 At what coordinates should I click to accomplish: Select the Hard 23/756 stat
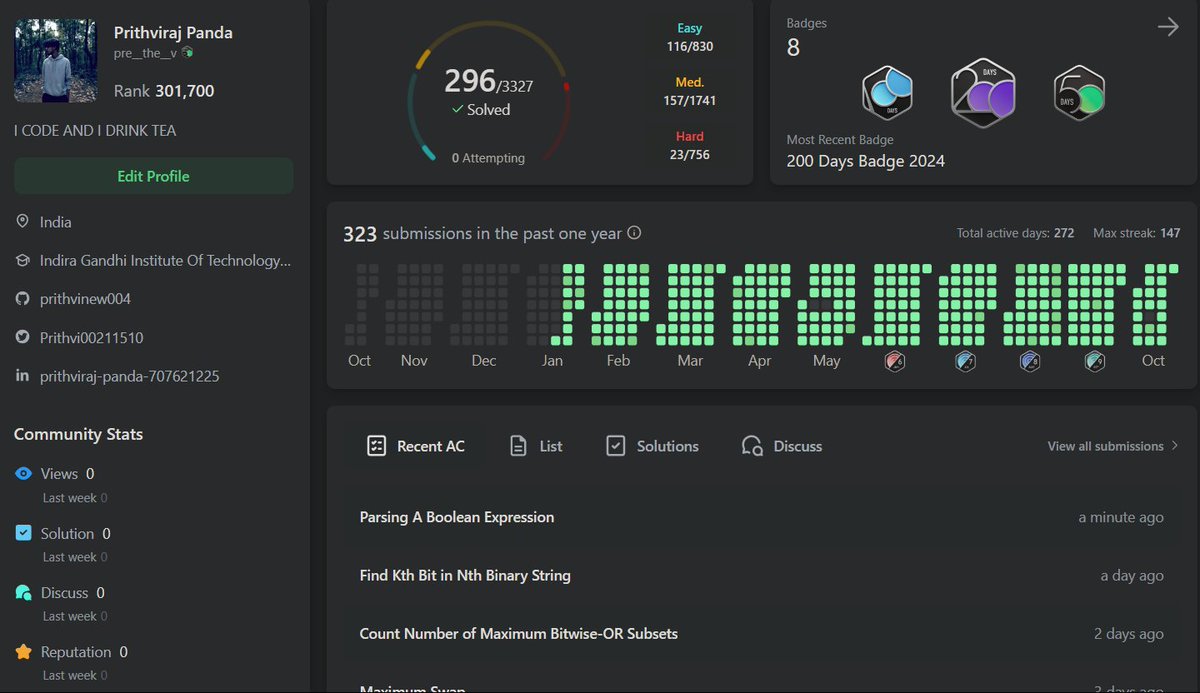690,145
